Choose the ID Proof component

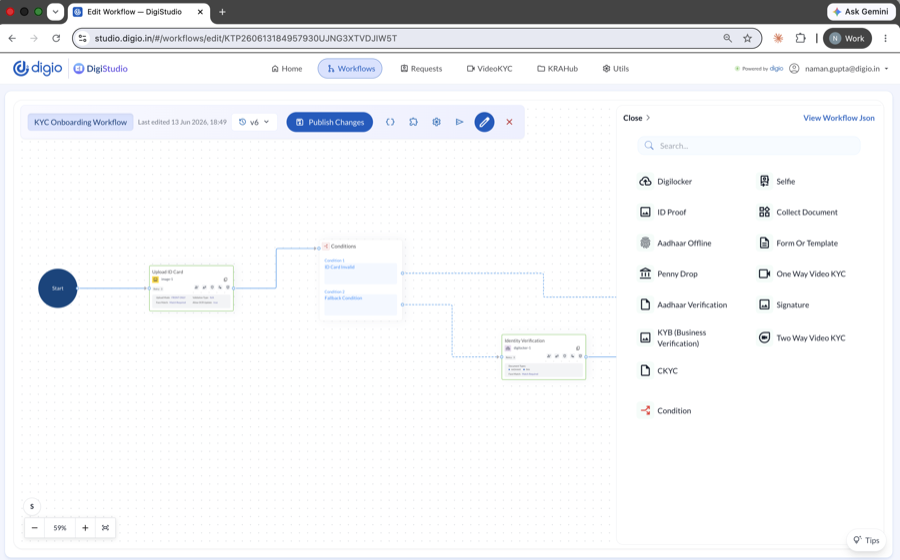[x=662, y=212]
